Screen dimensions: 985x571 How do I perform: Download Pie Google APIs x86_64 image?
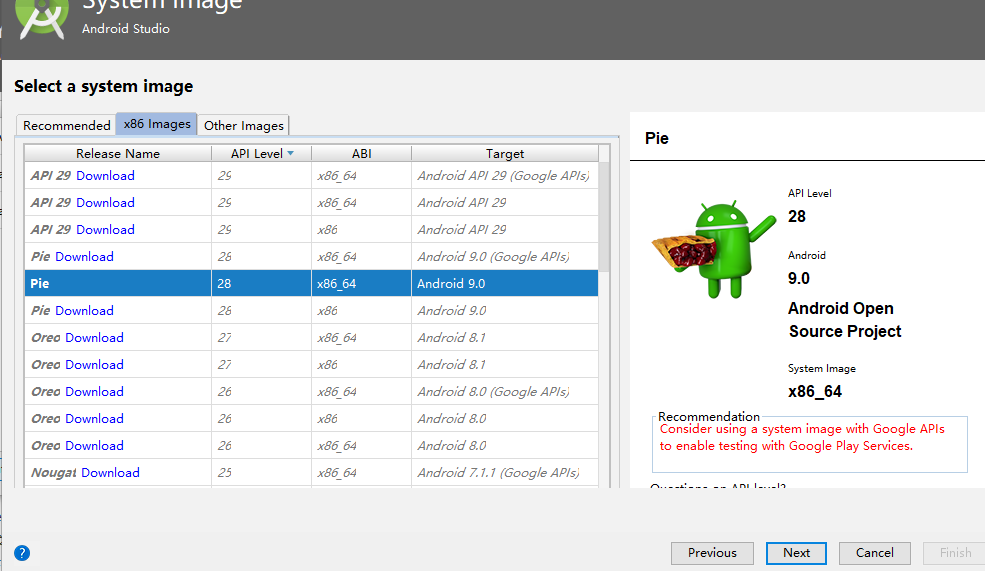click(x=84, y=256)
